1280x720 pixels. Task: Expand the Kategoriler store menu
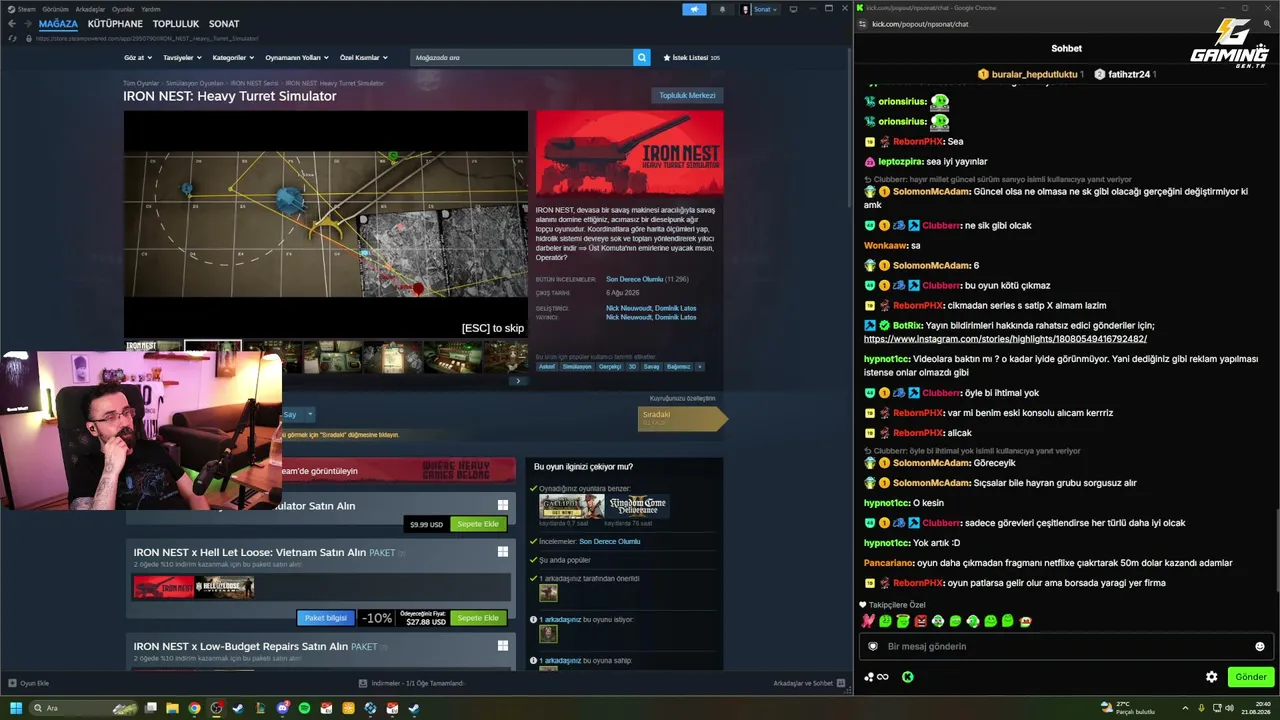(233, 58)
